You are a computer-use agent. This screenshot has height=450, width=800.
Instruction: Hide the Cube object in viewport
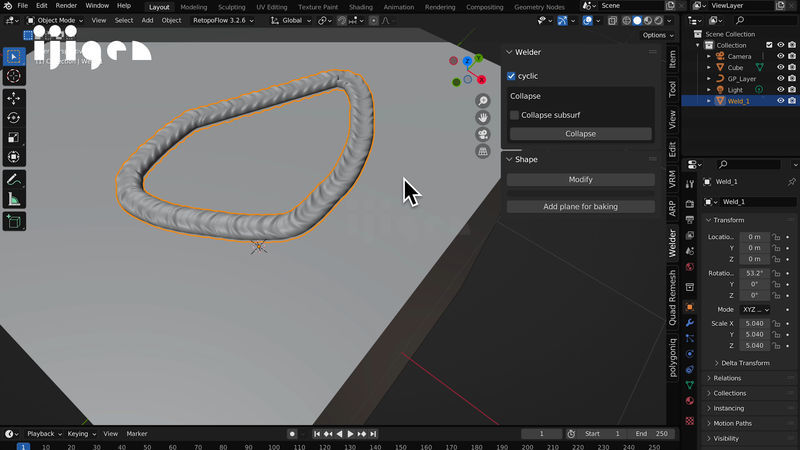pos(781,67)
